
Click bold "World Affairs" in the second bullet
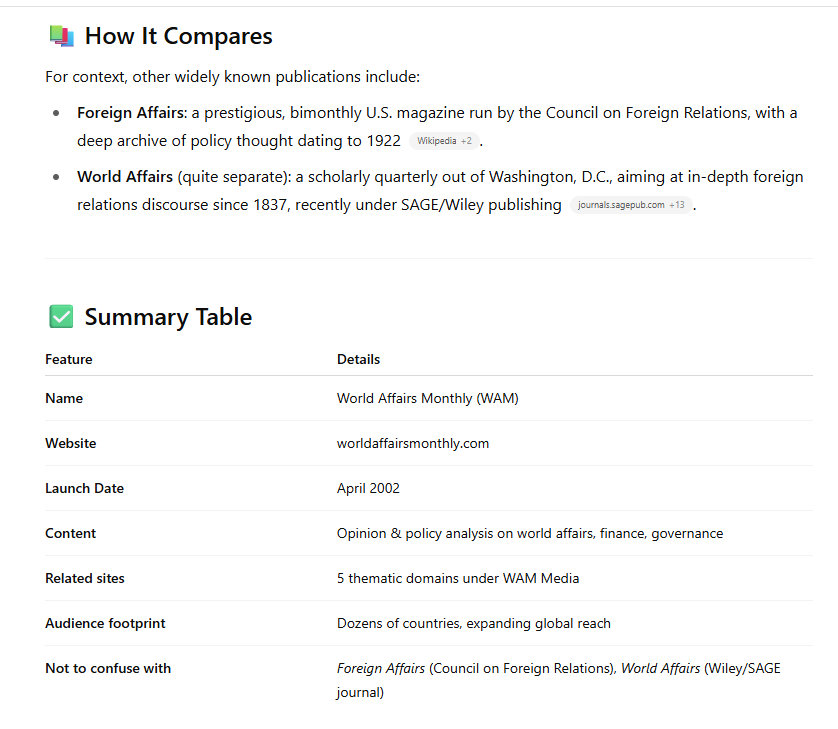[x=125, y=177]
